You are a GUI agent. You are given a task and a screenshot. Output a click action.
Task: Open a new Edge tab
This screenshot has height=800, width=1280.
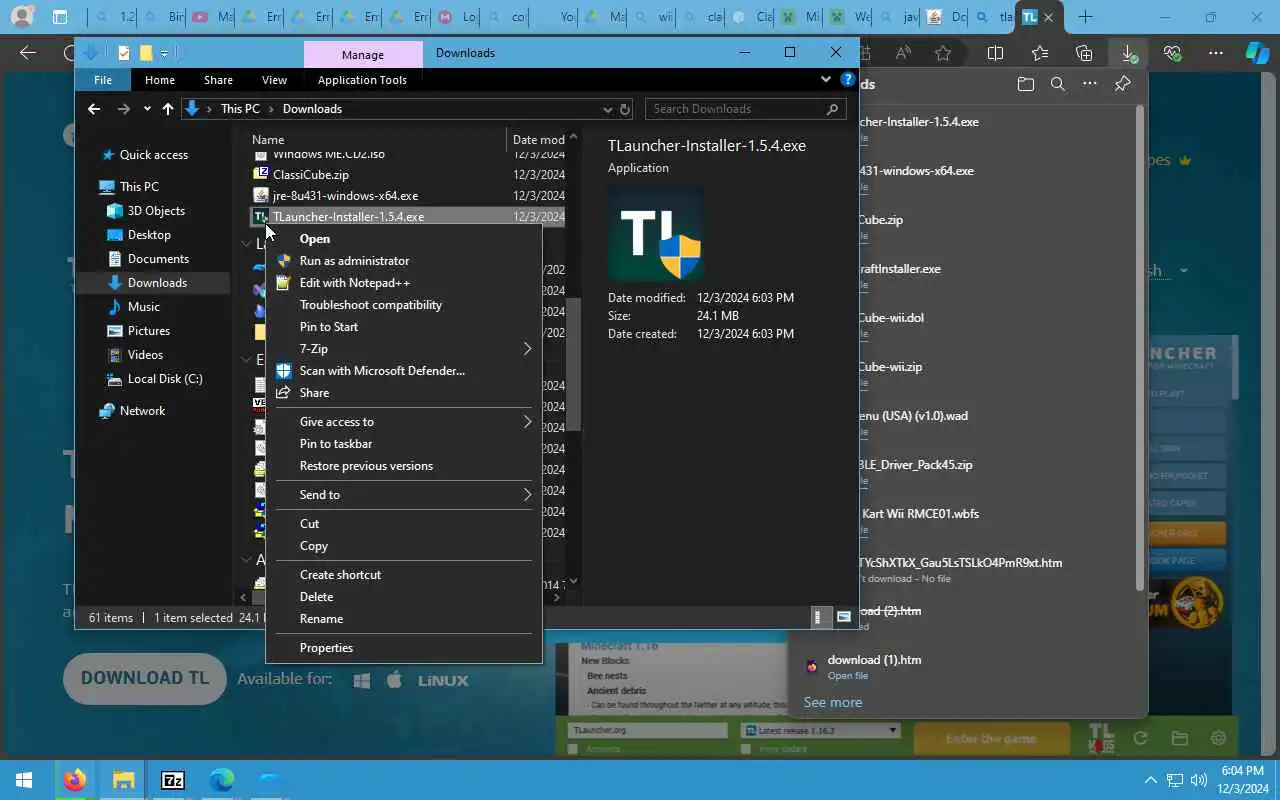[1086, 17]
